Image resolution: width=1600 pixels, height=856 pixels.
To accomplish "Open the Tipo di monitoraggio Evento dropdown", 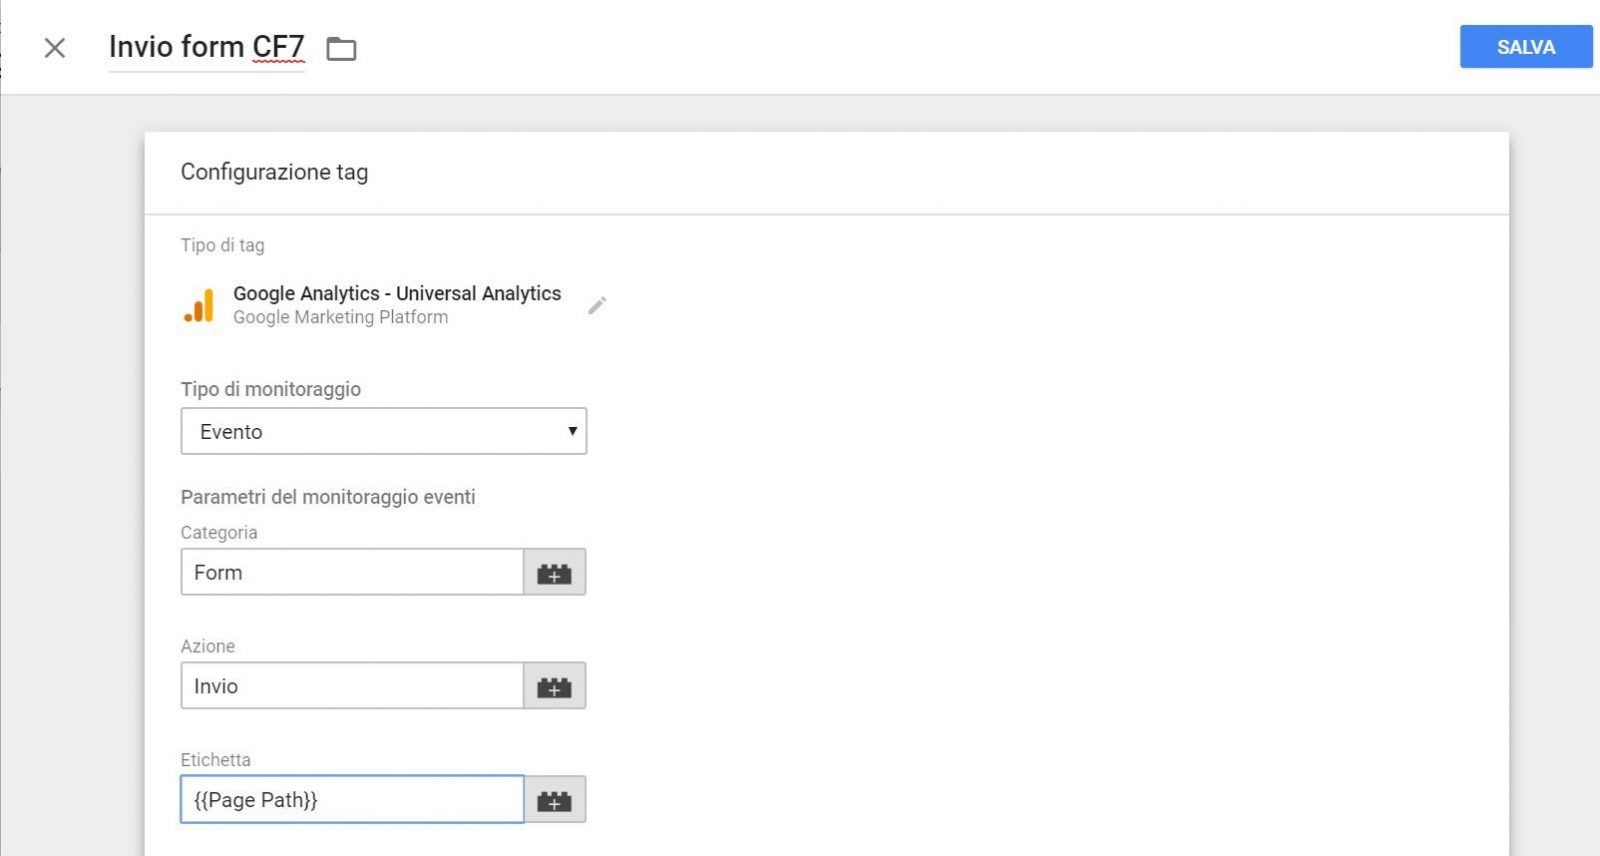I will click(x=383, y=432).
